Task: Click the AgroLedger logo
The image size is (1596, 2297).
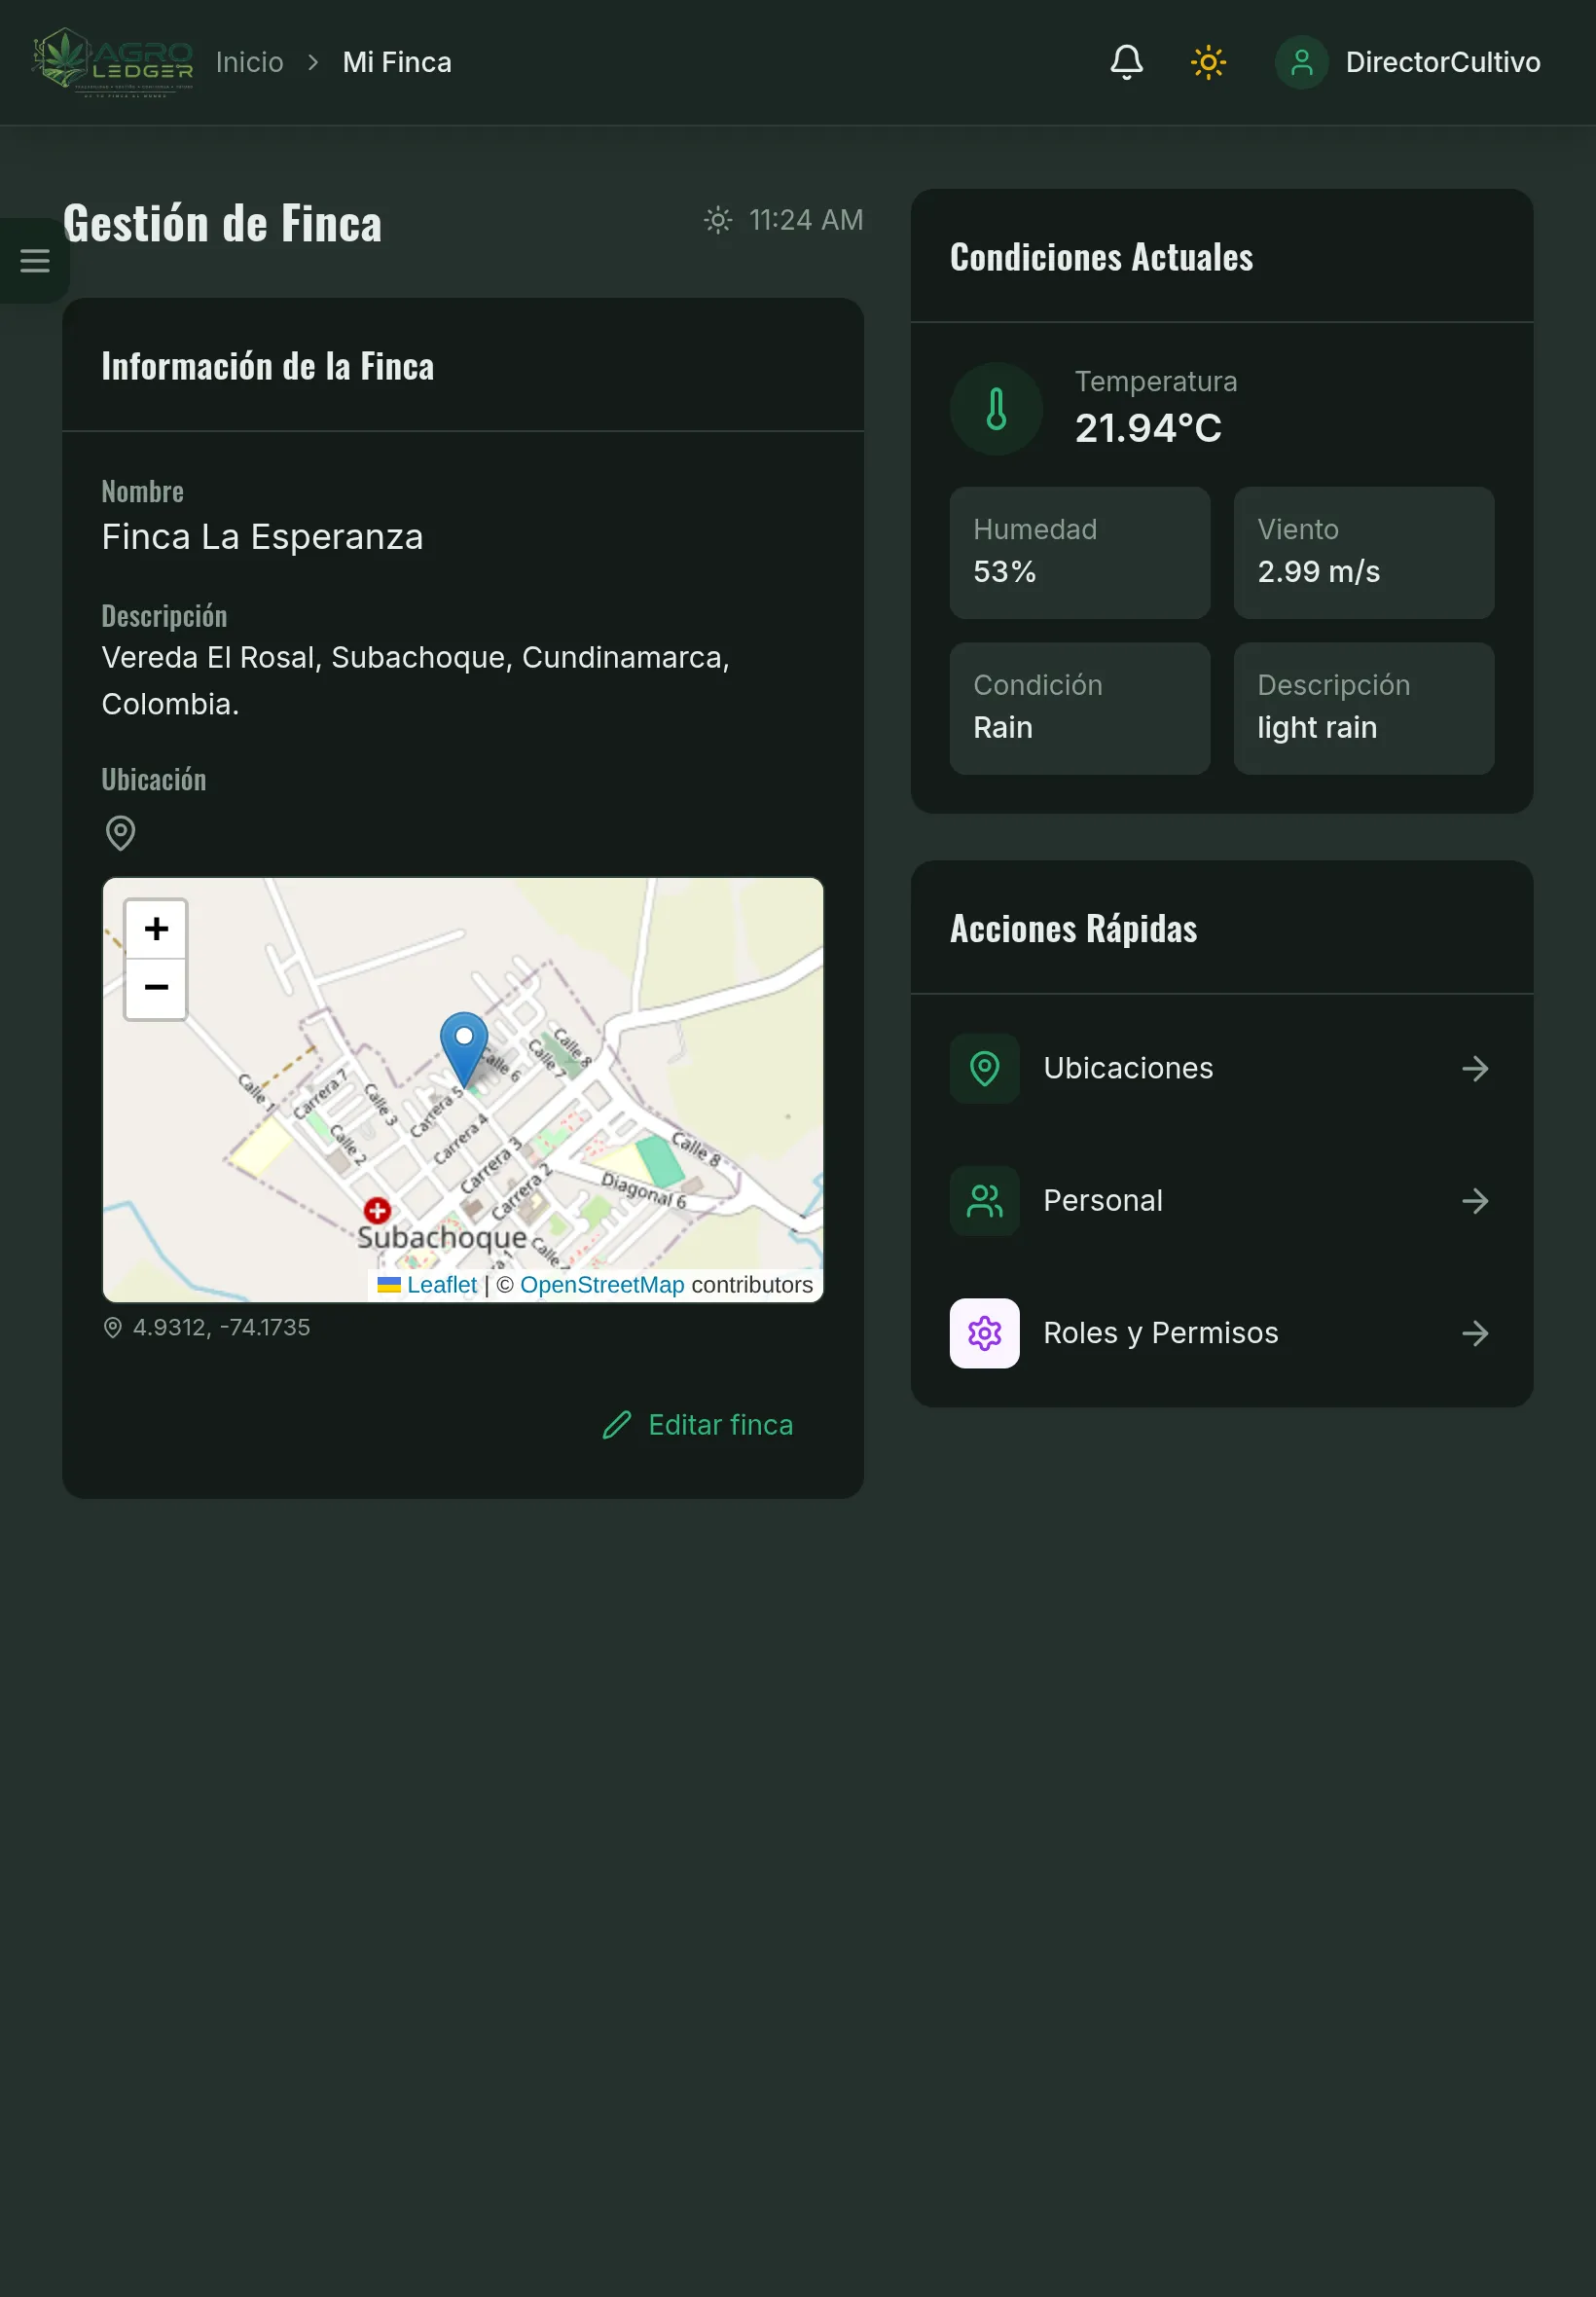Action: coord(113,62)
